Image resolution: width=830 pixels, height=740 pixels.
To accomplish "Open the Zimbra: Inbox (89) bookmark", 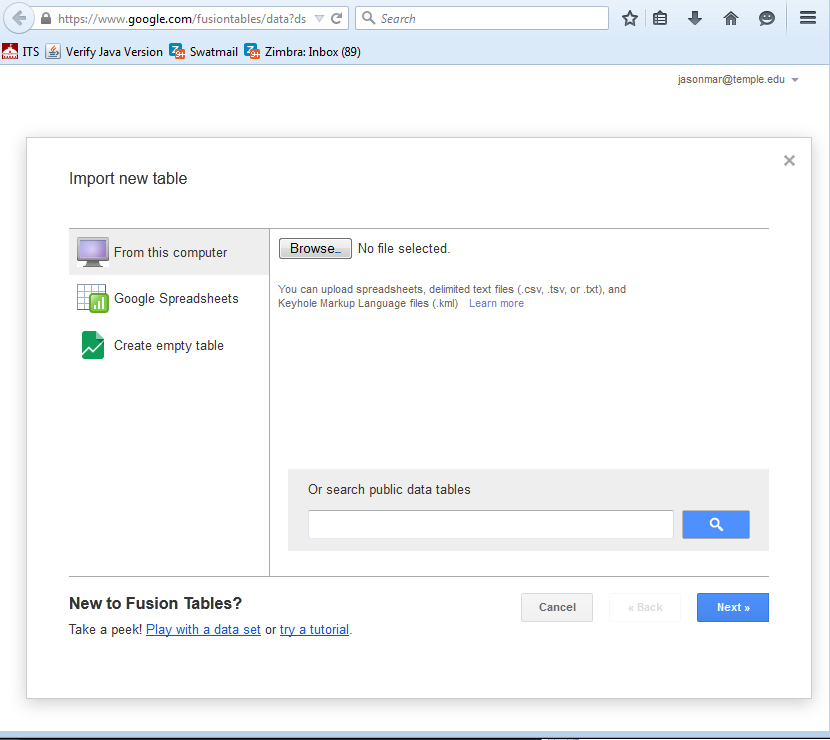I will 303,52.
